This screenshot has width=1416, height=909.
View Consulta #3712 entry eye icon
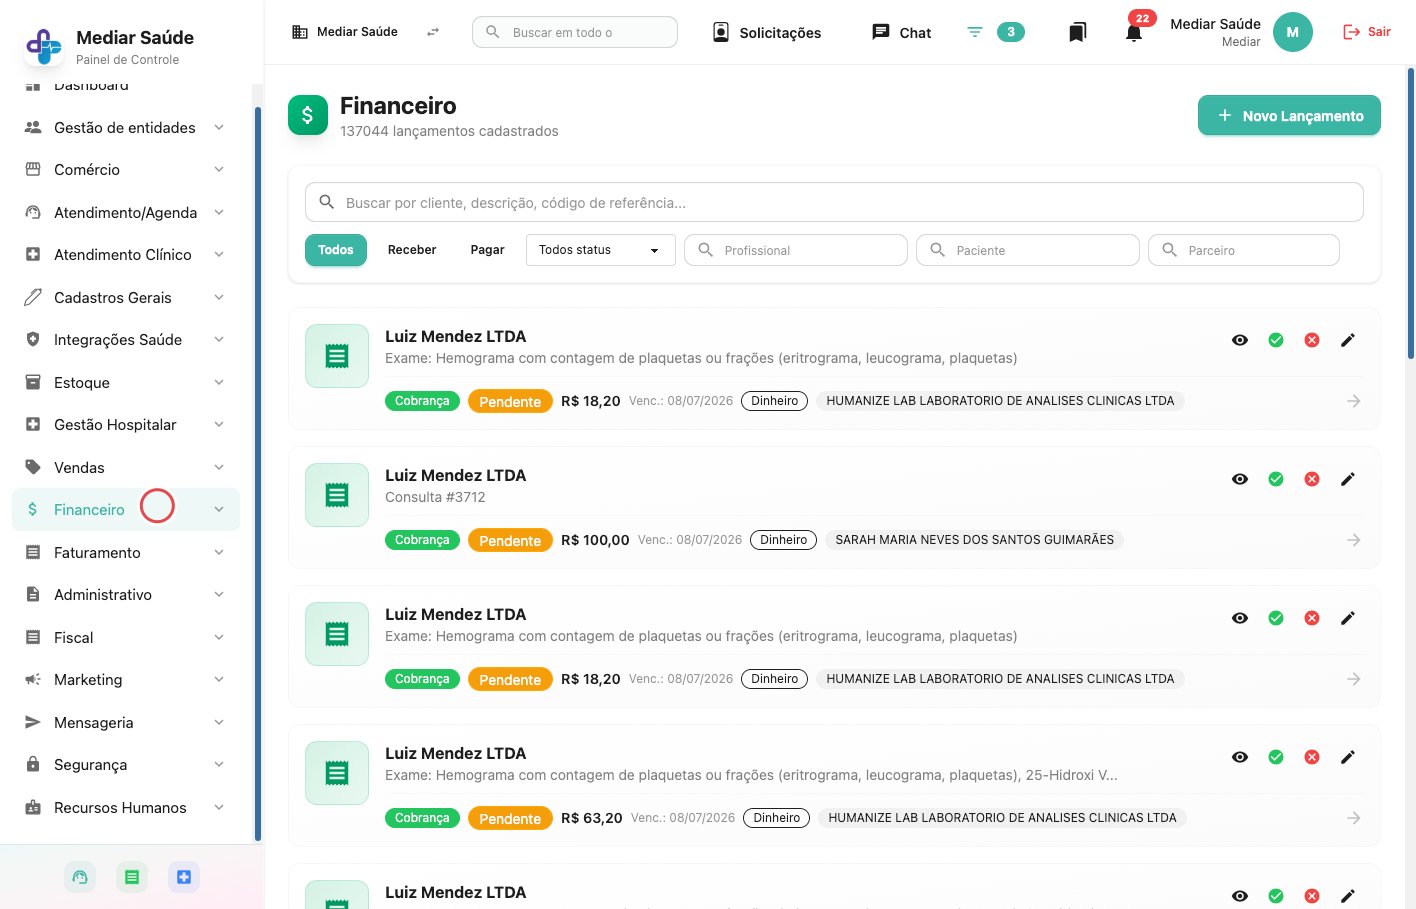1240,479
